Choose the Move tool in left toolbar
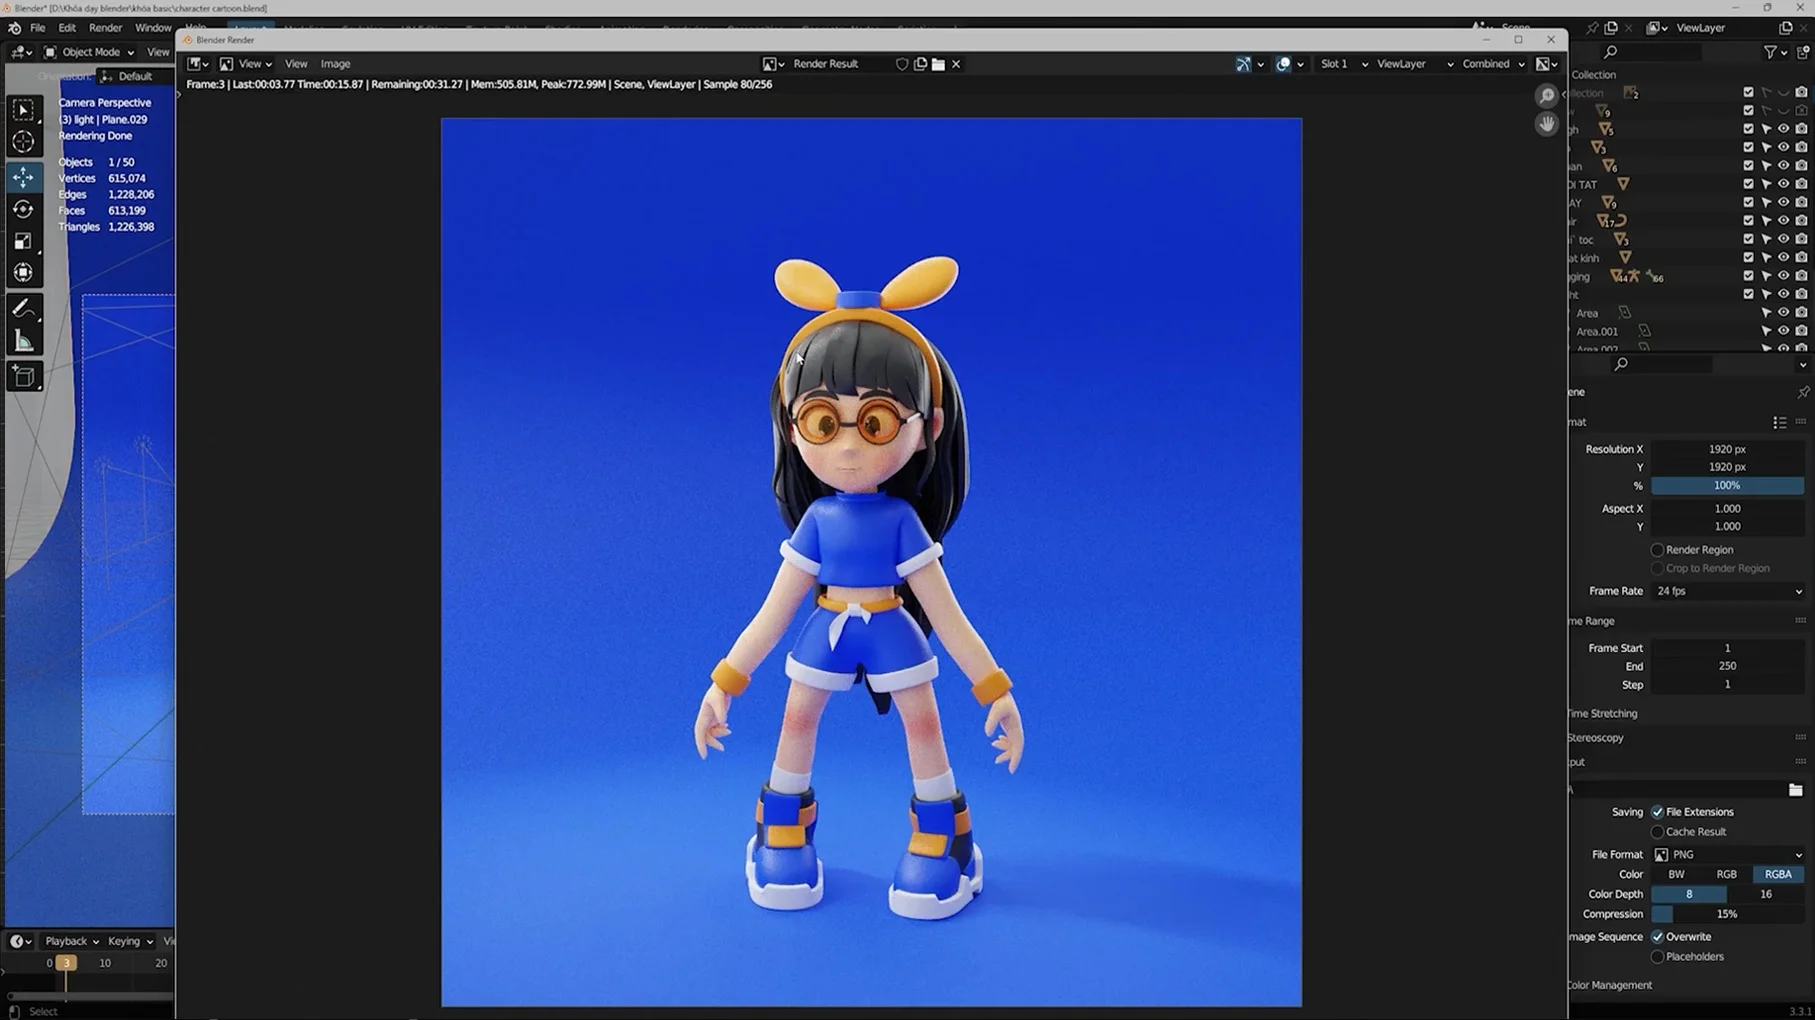The width and height of the screenshot is (1815, 1020). [x=23, y=177]
